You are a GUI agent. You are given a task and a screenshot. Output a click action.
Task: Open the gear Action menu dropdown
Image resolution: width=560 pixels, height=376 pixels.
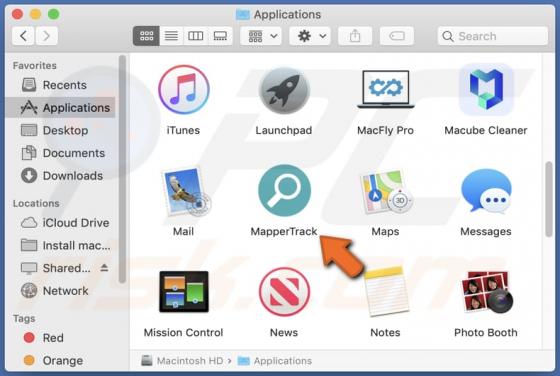point(310,36)
